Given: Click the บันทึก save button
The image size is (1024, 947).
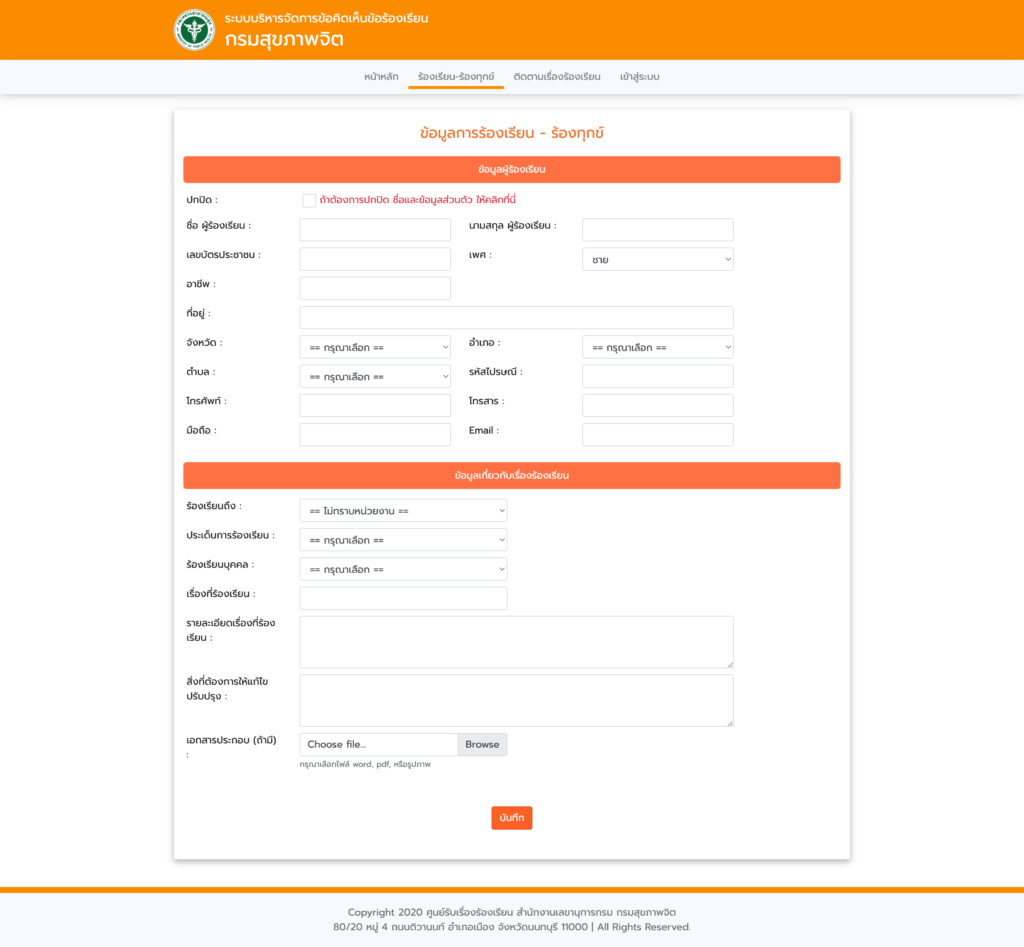Looking at the screenshot, I should (x=511, y=818).
